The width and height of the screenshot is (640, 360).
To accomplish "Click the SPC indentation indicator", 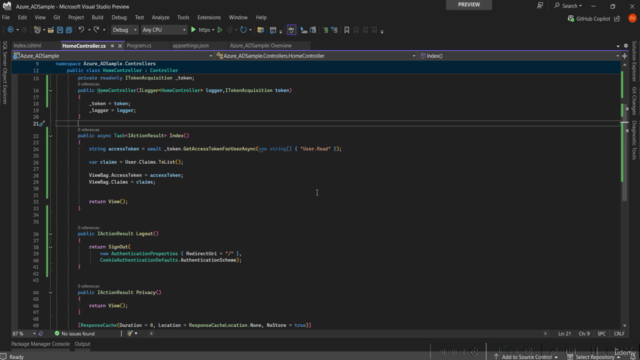I will 602,333.
